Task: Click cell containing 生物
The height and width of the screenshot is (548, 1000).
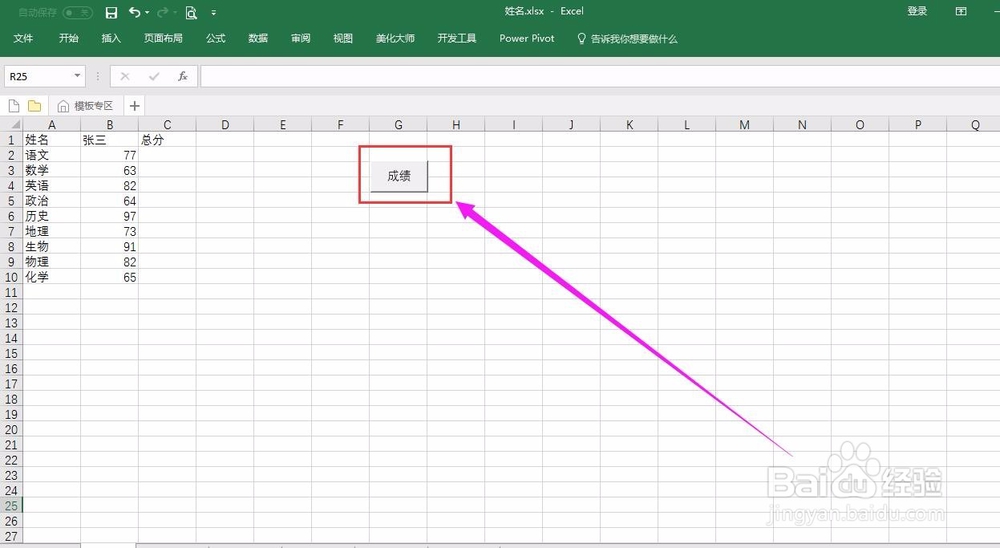Action: tap(52, 247)
